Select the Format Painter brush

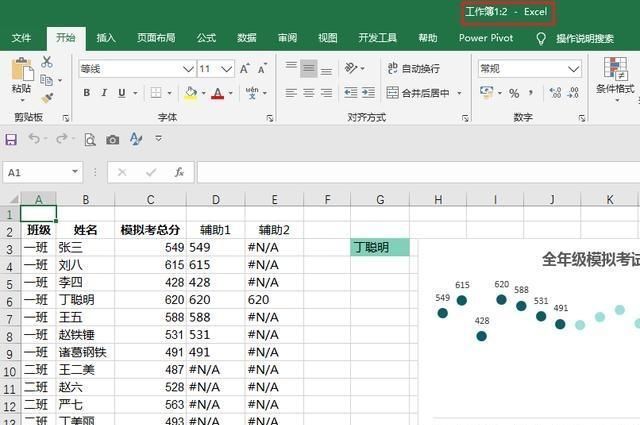pos(47,97)
